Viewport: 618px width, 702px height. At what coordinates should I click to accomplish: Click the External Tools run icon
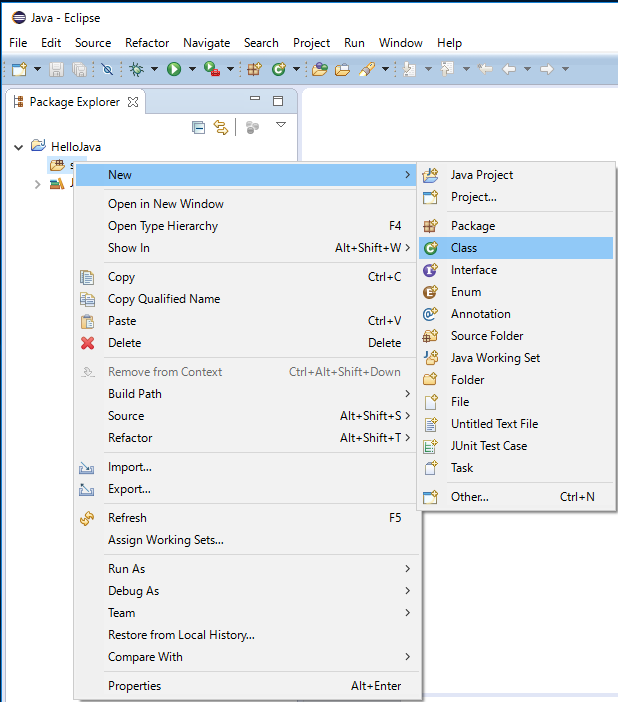[x=212, y=69]
